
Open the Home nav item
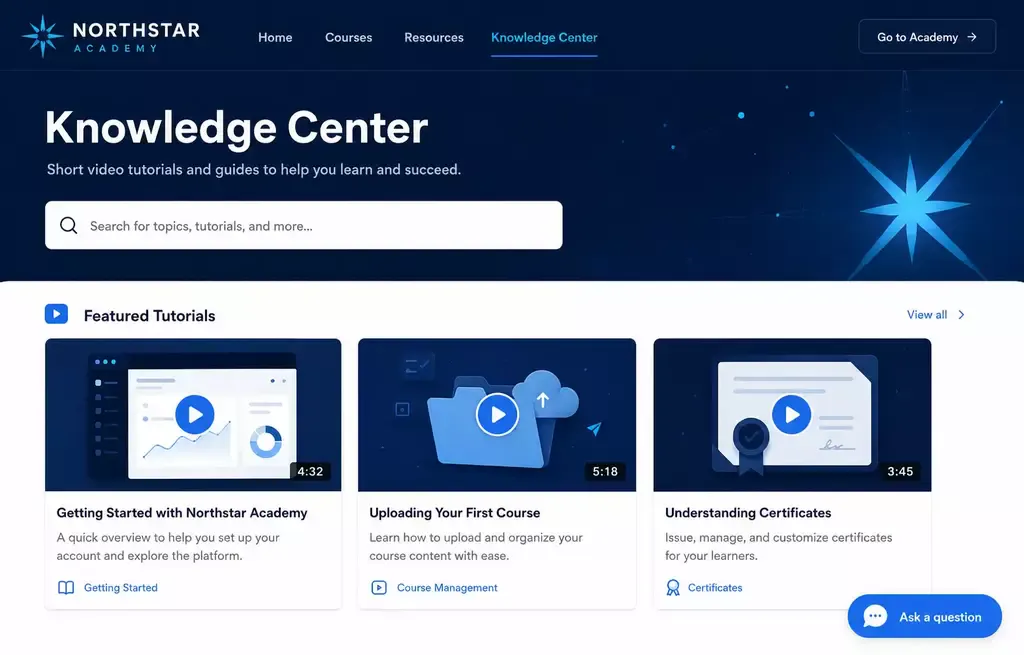pyautogui.click(x=275, y=37)
